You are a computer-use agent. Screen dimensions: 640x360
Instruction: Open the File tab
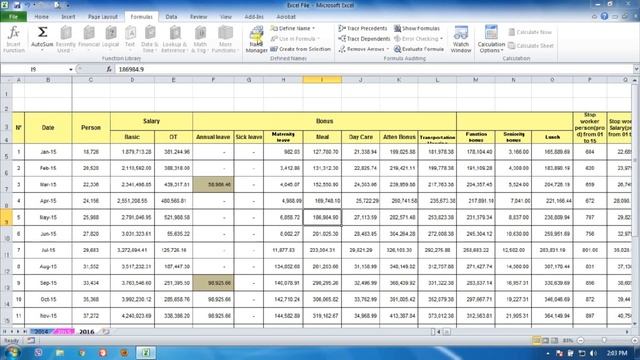click(x=13, y=17)
